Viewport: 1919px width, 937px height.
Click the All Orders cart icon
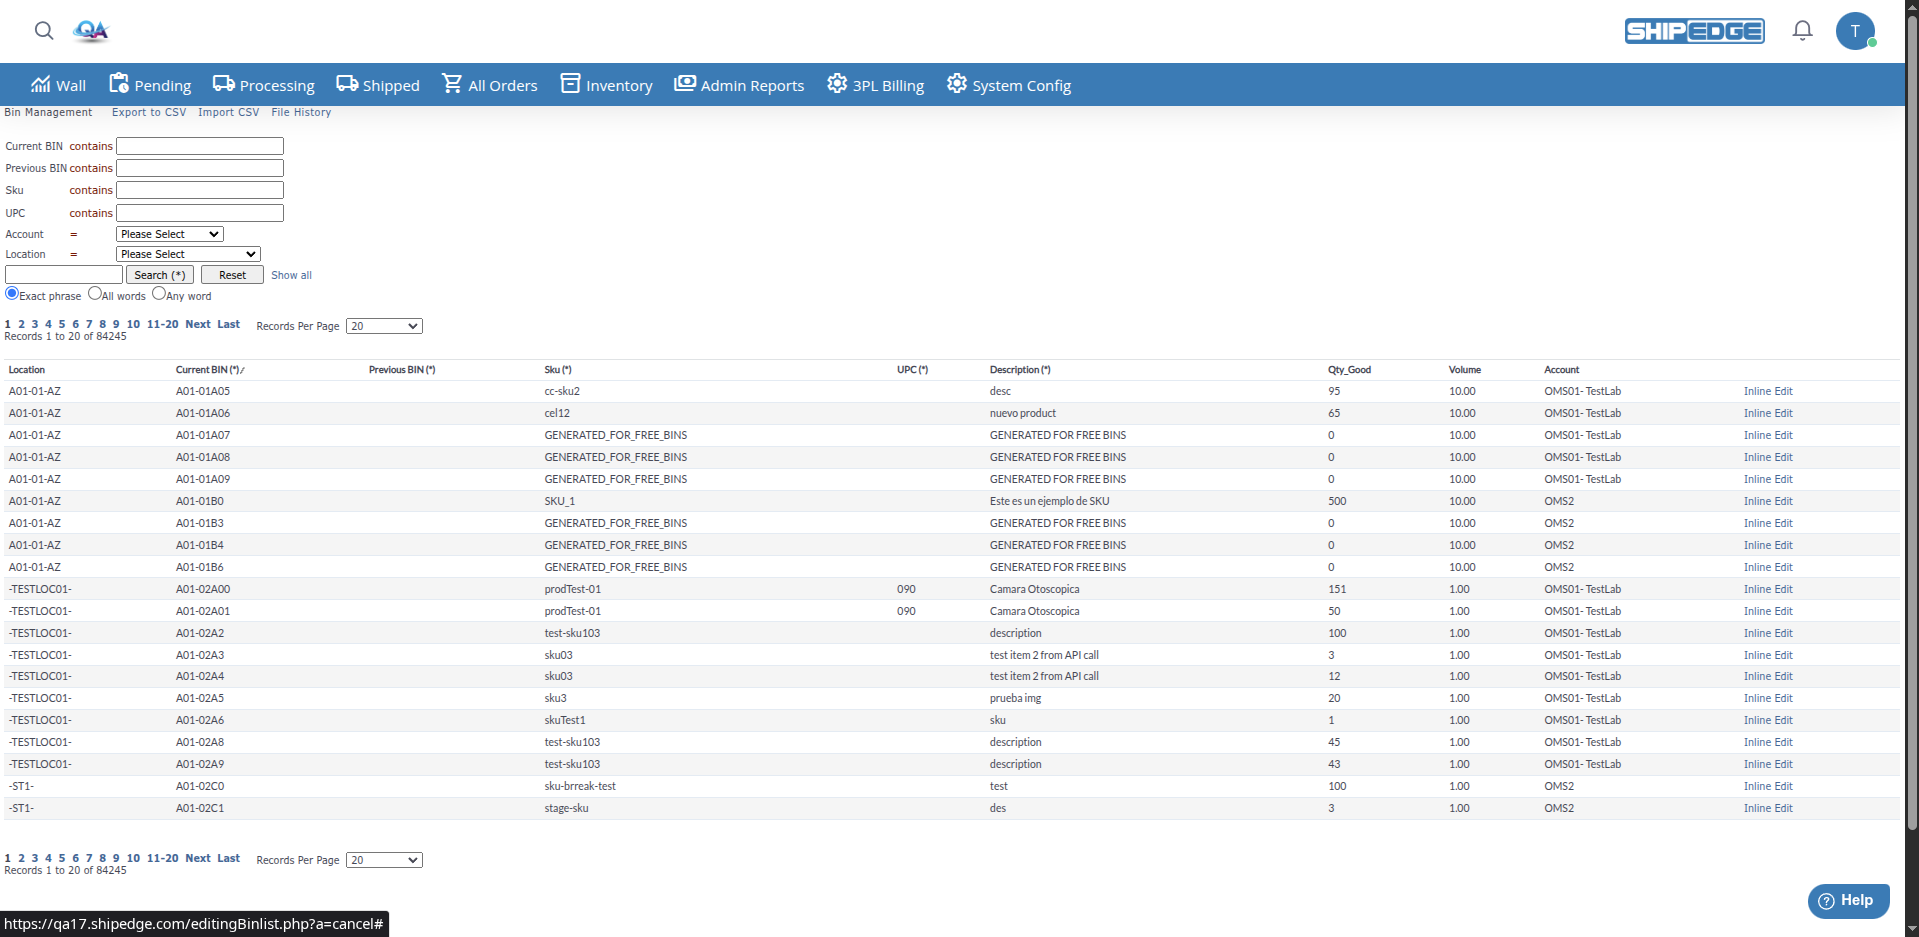click(x=452, y=84)
